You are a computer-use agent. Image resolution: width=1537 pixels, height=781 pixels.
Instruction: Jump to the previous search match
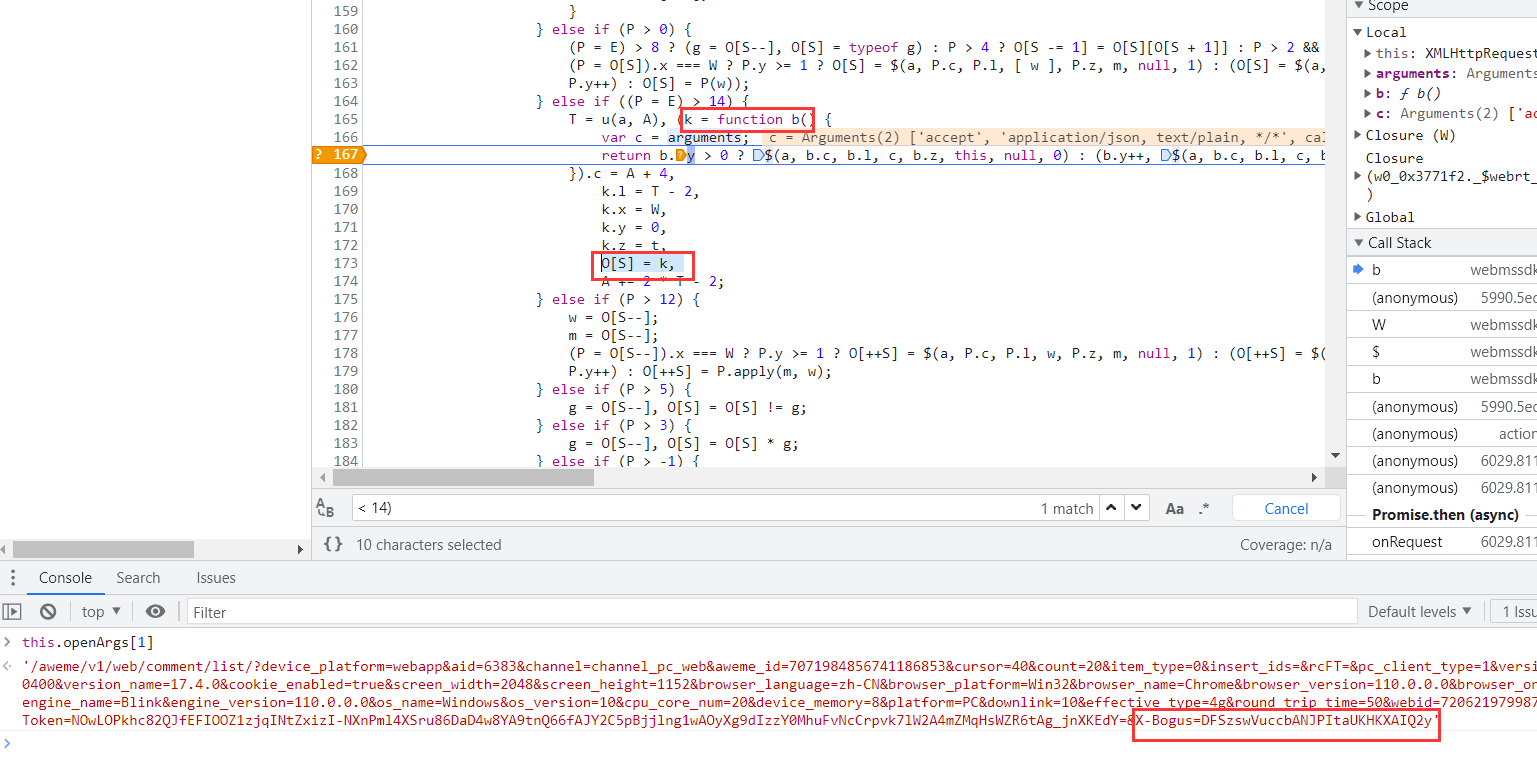1111,508
